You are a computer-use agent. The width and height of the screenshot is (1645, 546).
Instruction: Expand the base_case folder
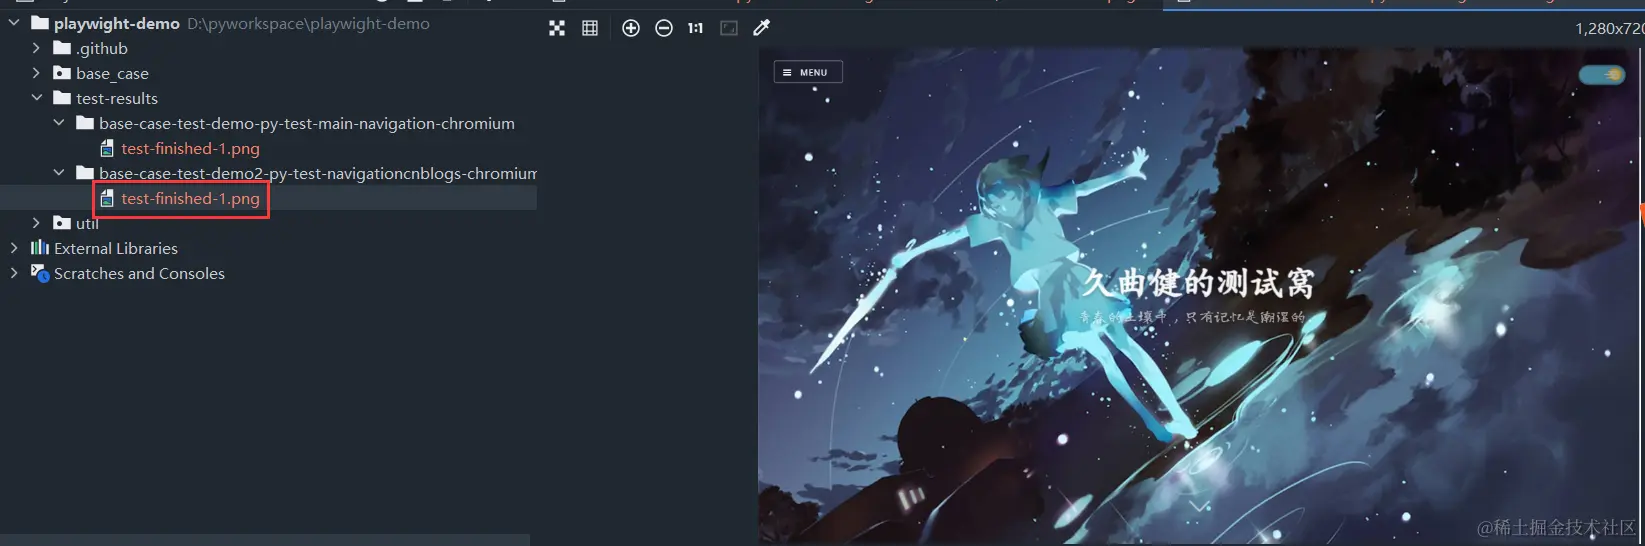(36, 73)
